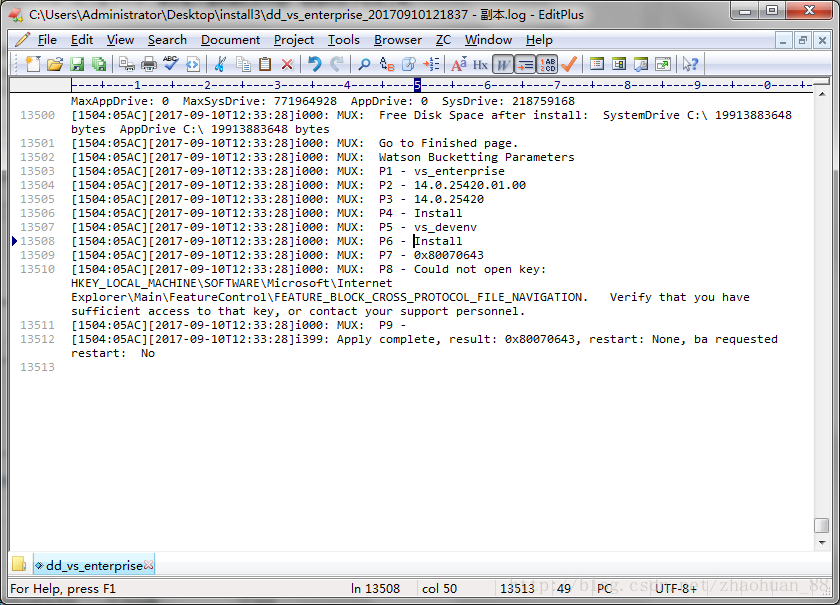Open the Project menu
Screen dimensions: 840x605
[294, 40]
